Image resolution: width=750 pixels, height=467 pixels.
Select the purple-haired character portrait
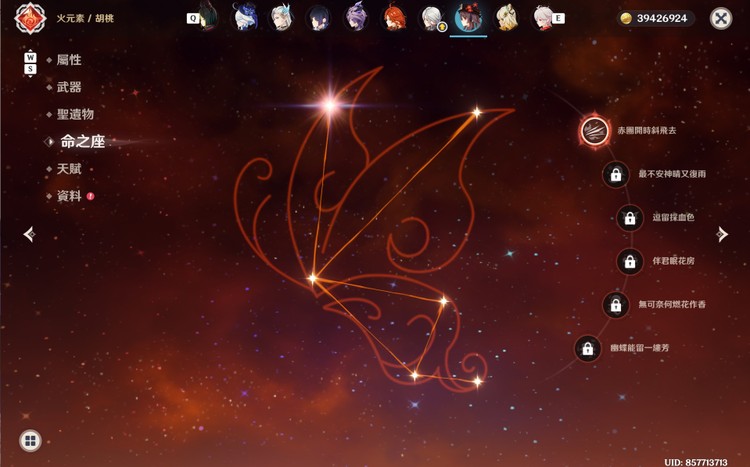pos(355,18)
